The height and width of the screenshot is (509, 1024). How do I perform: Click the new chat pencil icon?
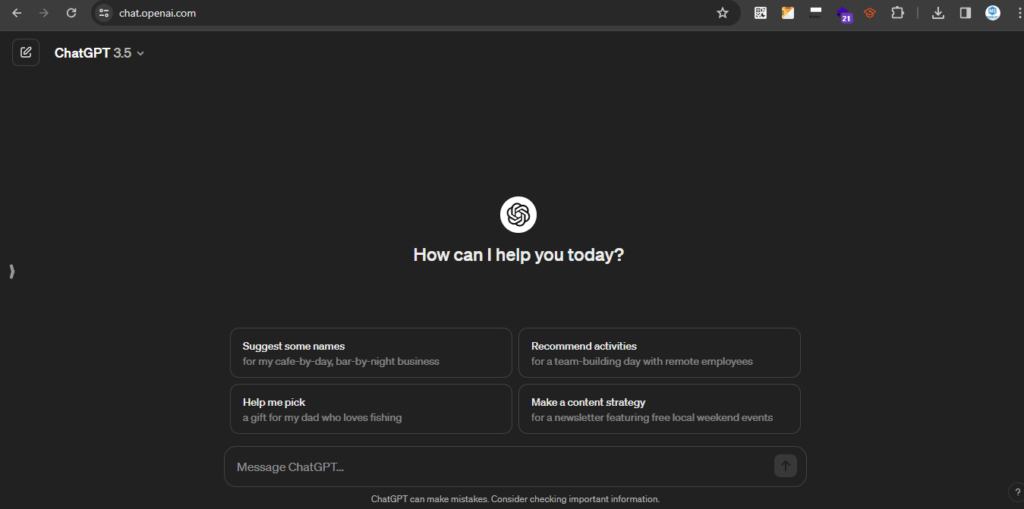pyautogui.click(x=25, y=52)
